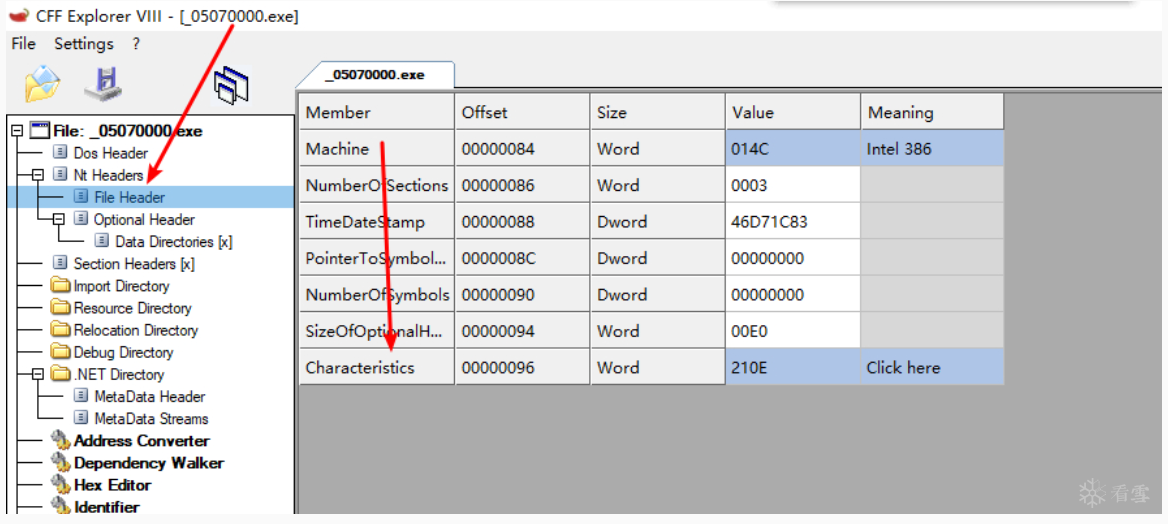Click the .NET Directory folder icon
This screenshot has width=1168, height=524.
point(60,374)
